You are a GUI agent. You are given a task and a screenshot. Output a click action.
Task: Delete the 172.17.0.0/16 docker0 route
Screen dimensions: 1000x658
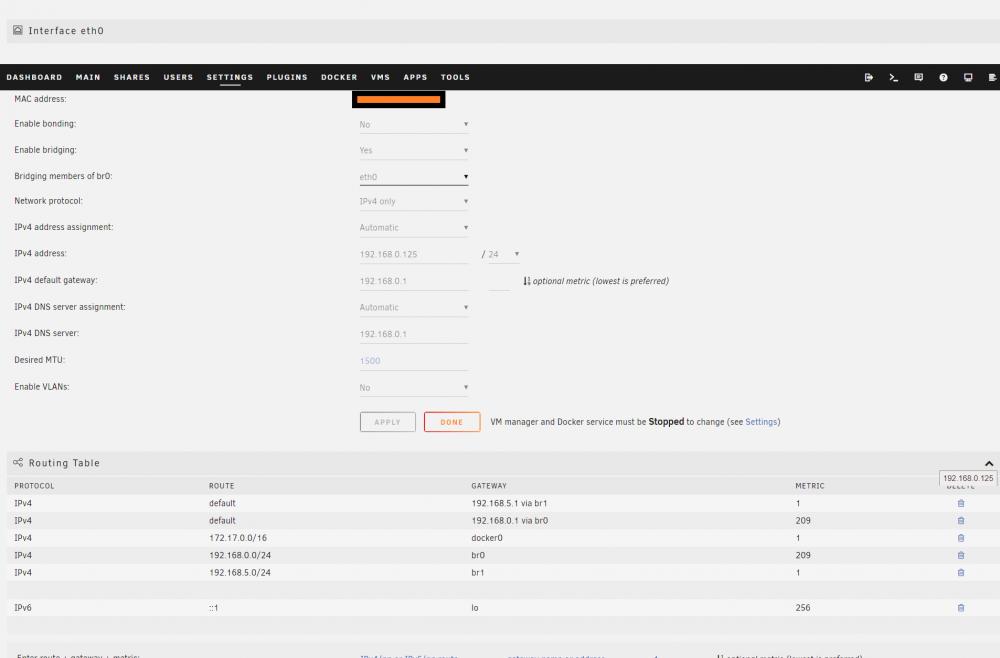point(961,537)
